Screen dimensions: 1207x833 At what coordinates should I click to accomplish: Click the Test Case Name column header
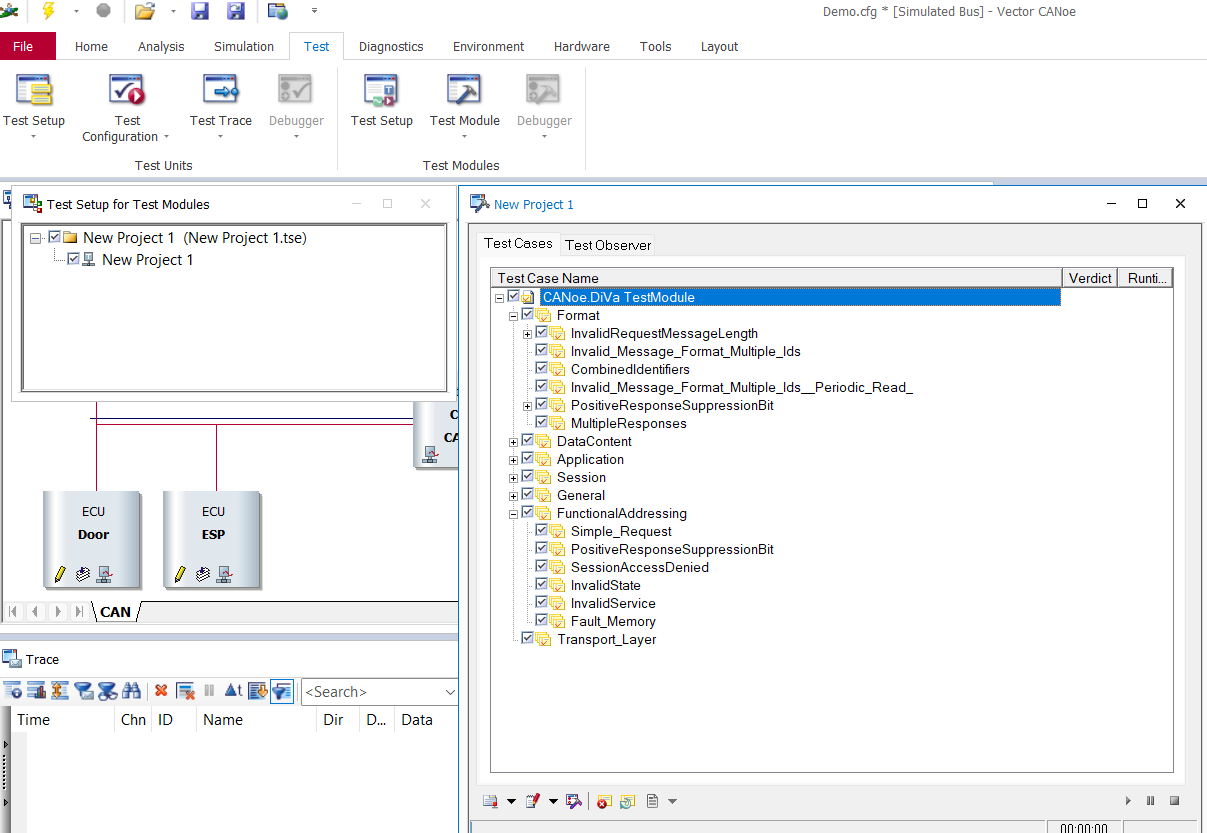click(x=776, y=278)
